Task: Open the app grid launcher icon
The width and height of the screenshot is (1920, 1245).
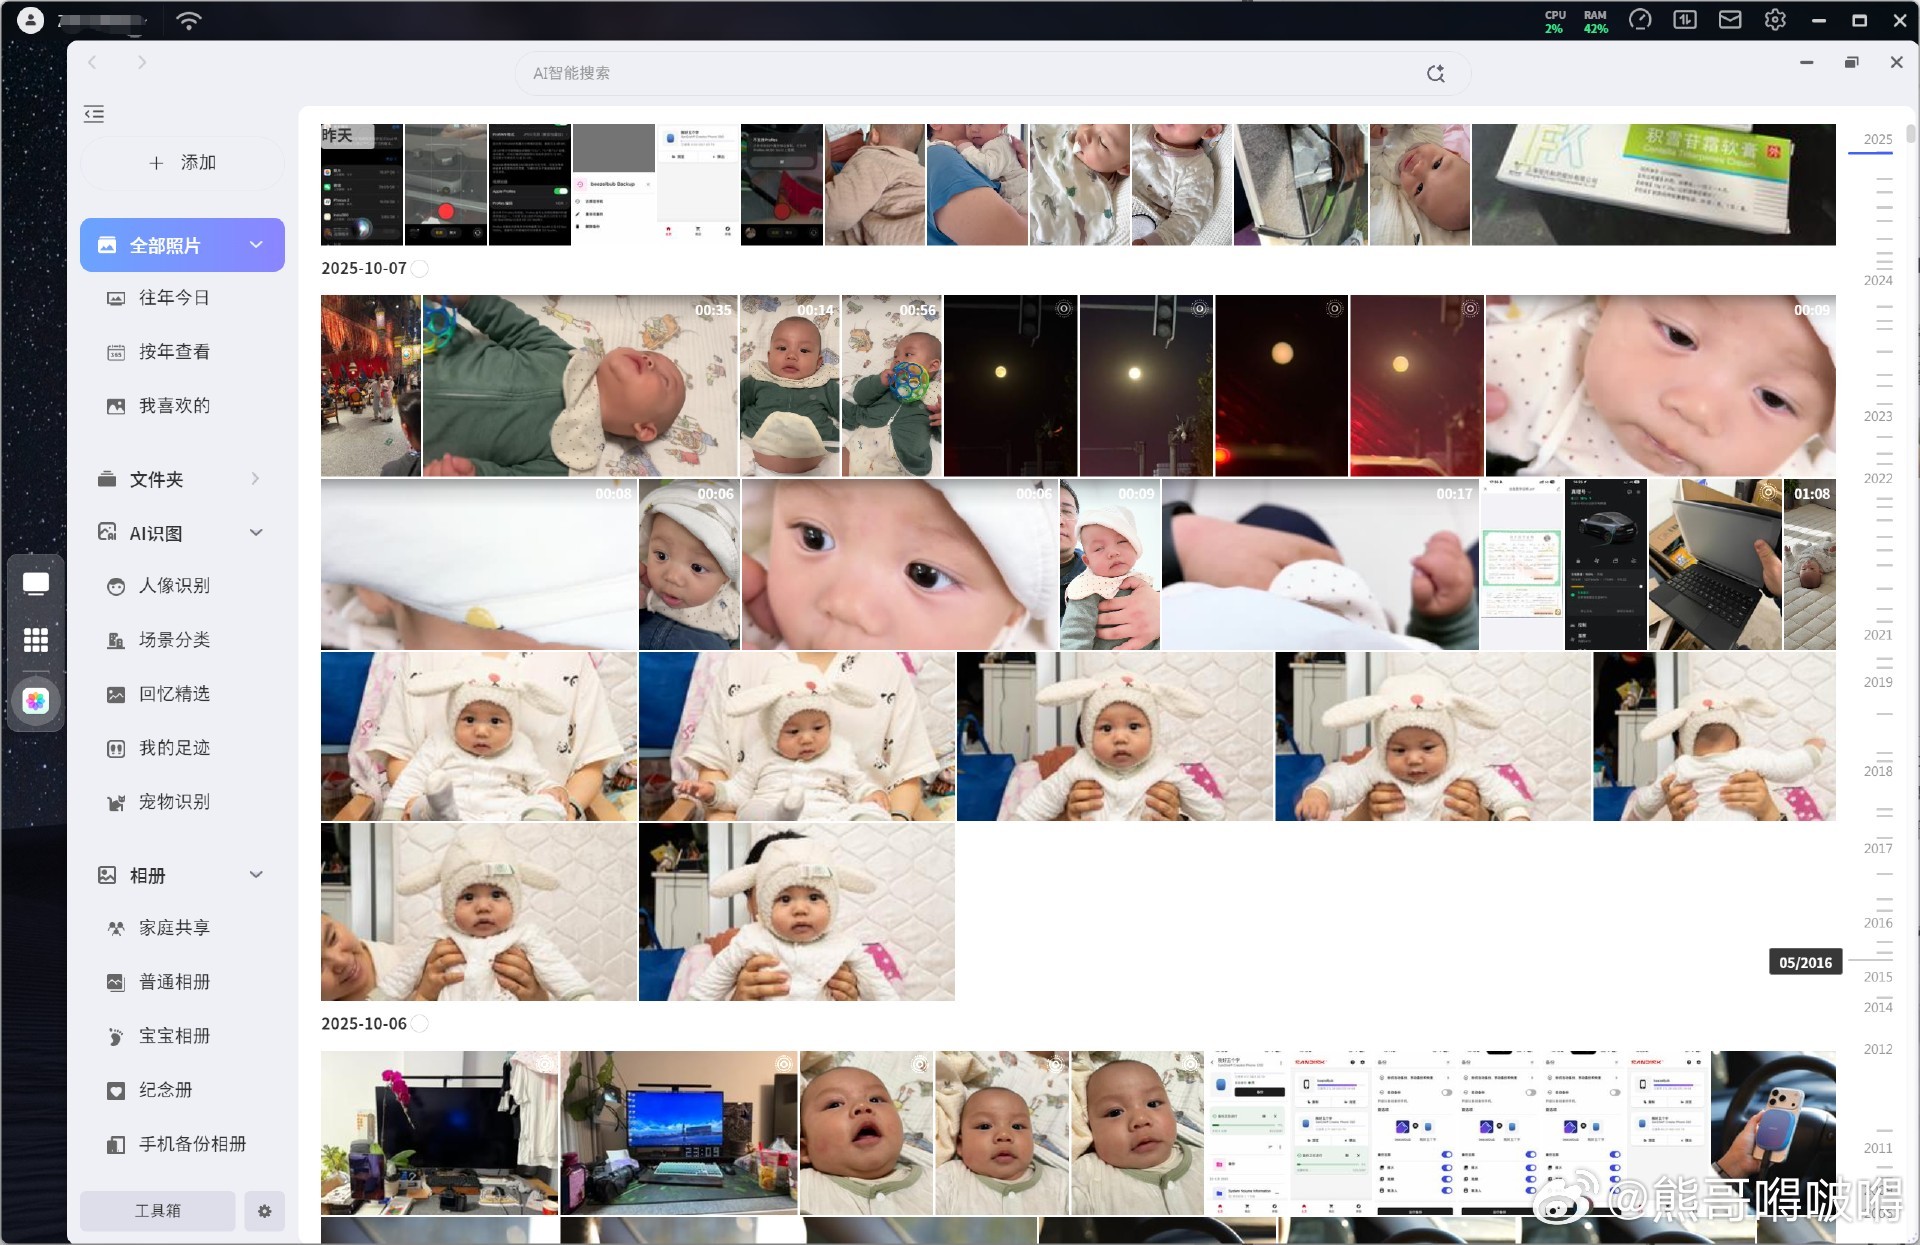Action: tap(36, 640)
